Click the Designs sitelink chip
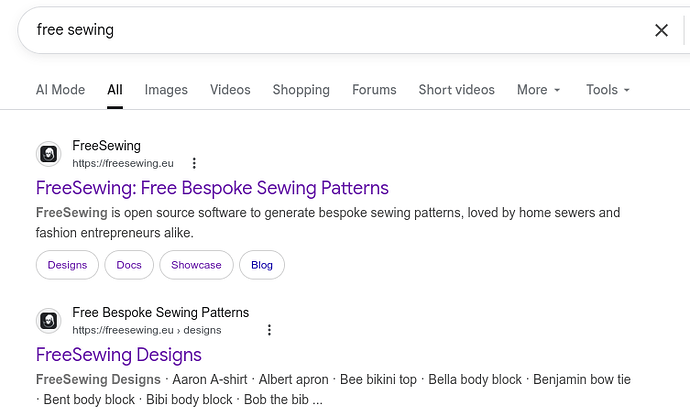The width and height of the screenshot is (690, 416). [68, 265]
